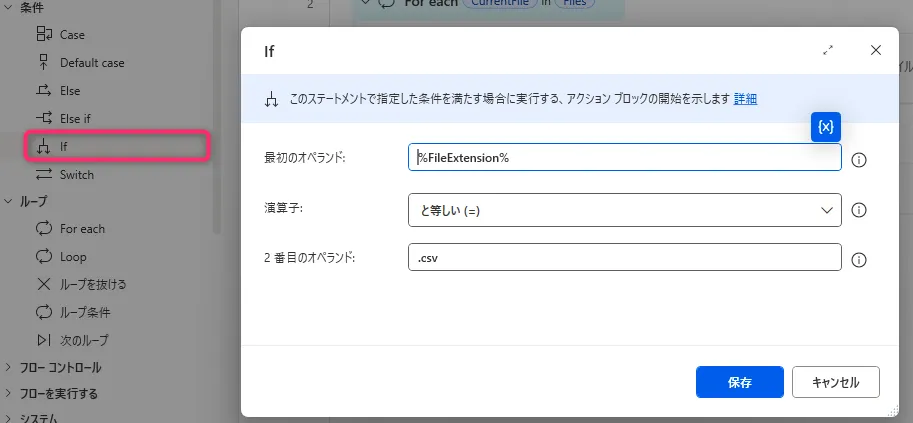The width and height of the screenshot is (913, 423).
Task: Open the 詳細 help link
Action: click(x=745, y=98)
